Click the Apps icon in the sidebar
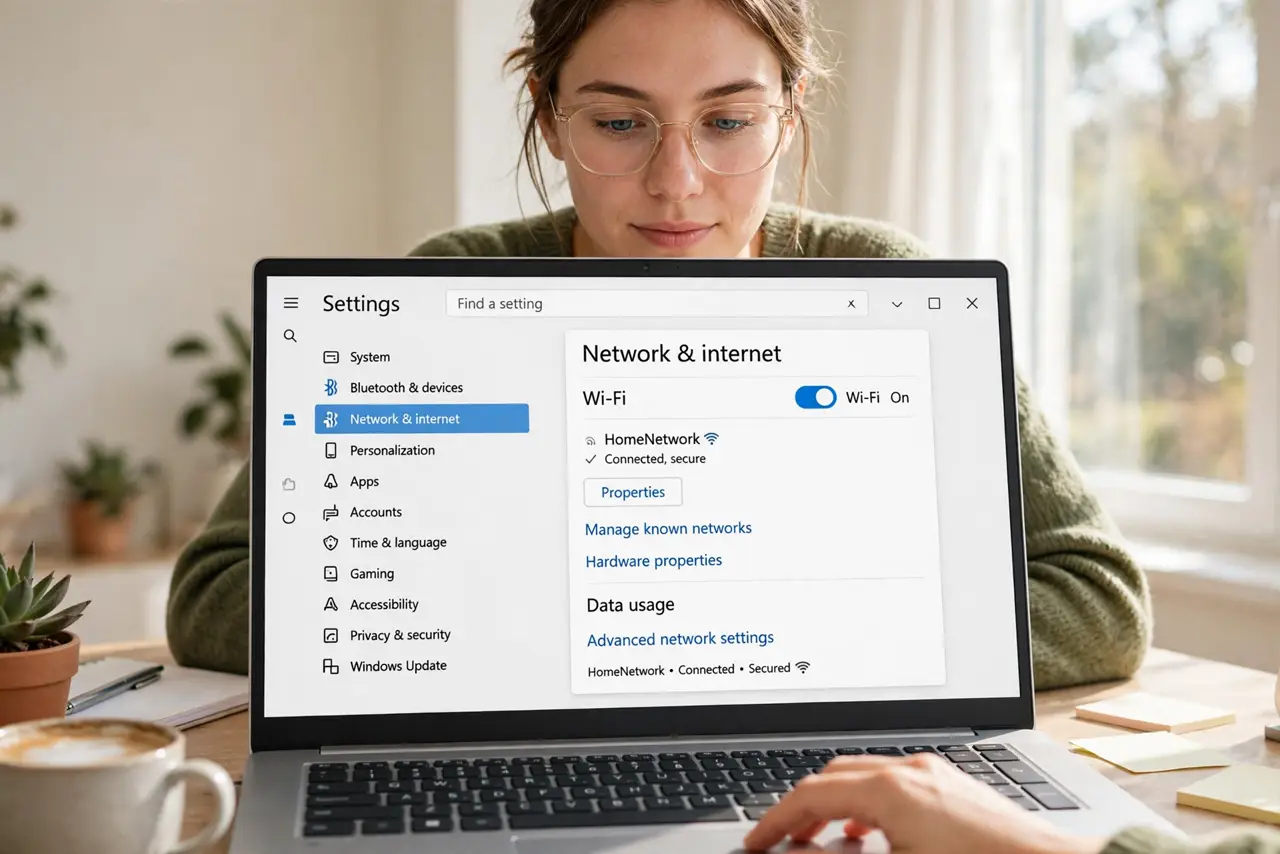The image size is (1280, 854). pos(331,481)
